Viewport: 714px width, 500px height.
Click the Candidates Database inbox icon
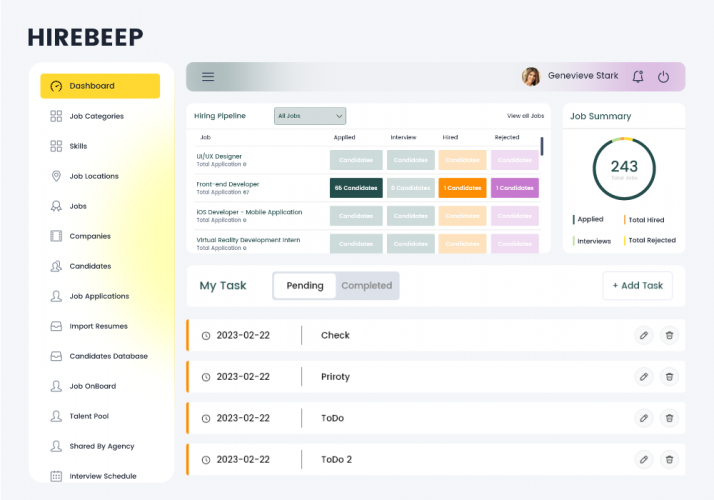coord(56,356)
